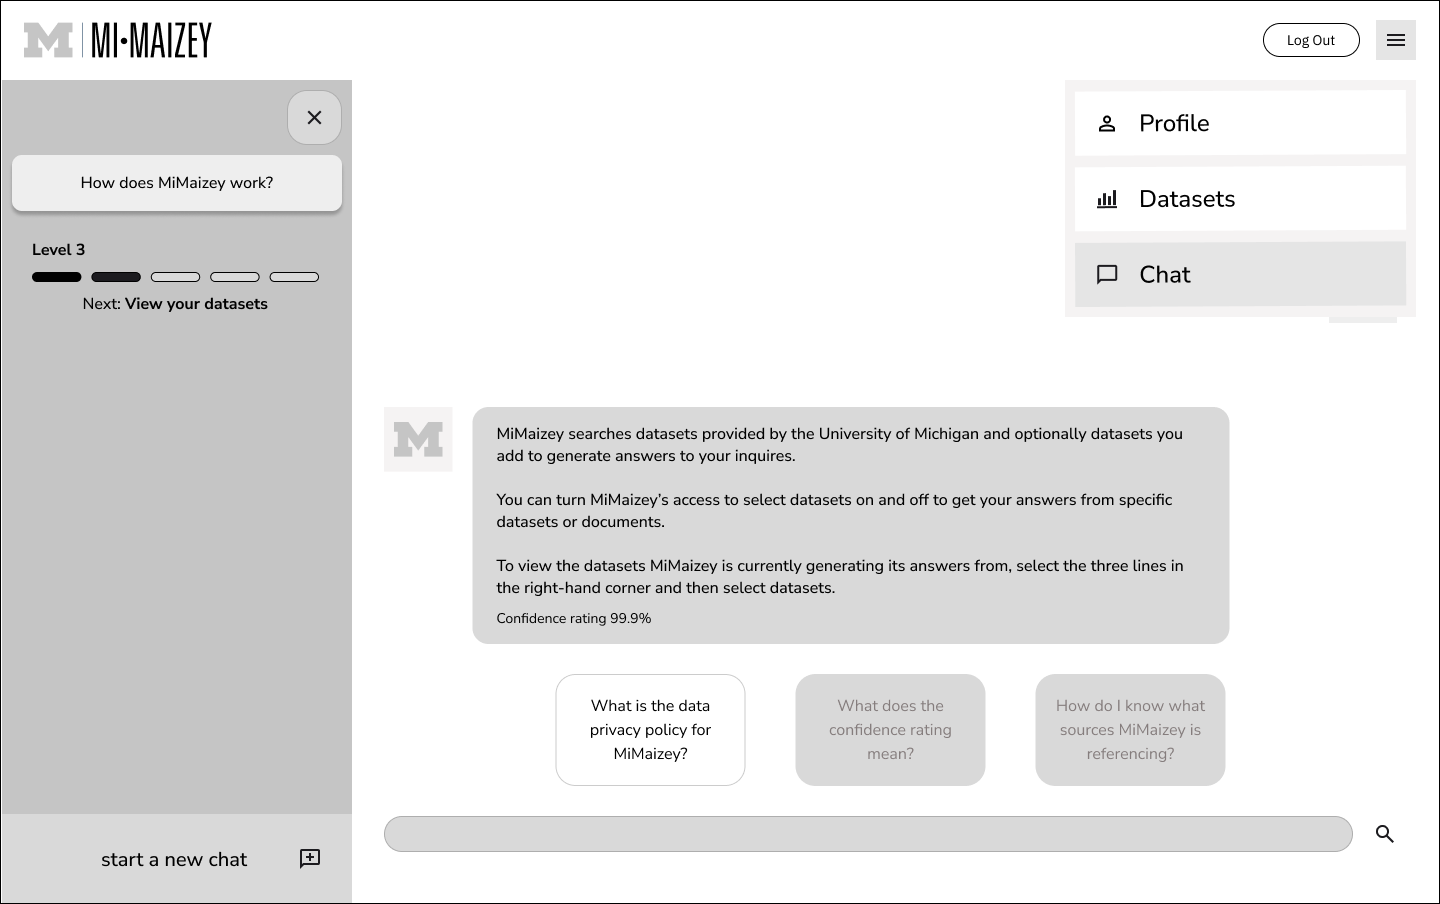Click the magnifier search icon
Viewport: 1440px width, 904px height.
coord(1385,834)
